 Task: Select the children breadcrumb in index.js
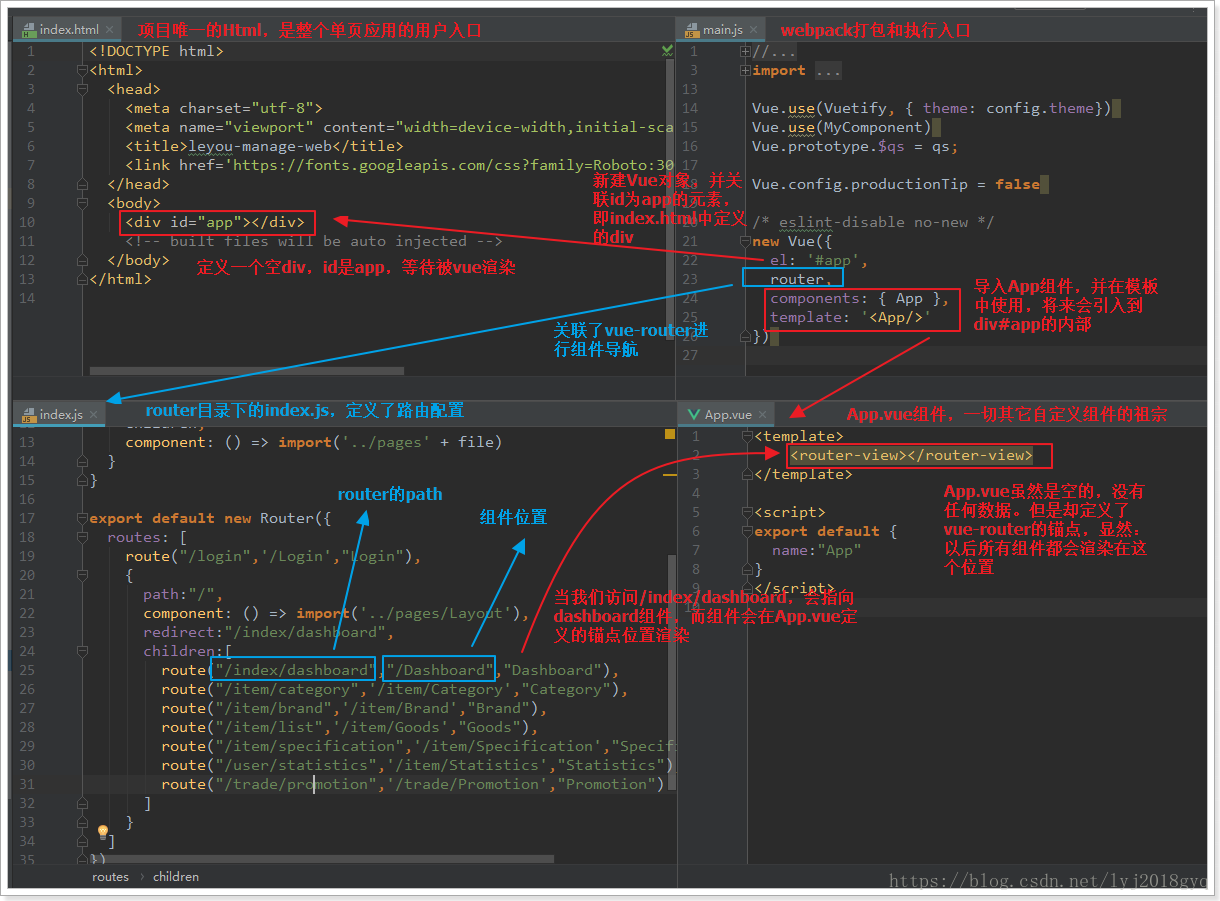point(176,877)
